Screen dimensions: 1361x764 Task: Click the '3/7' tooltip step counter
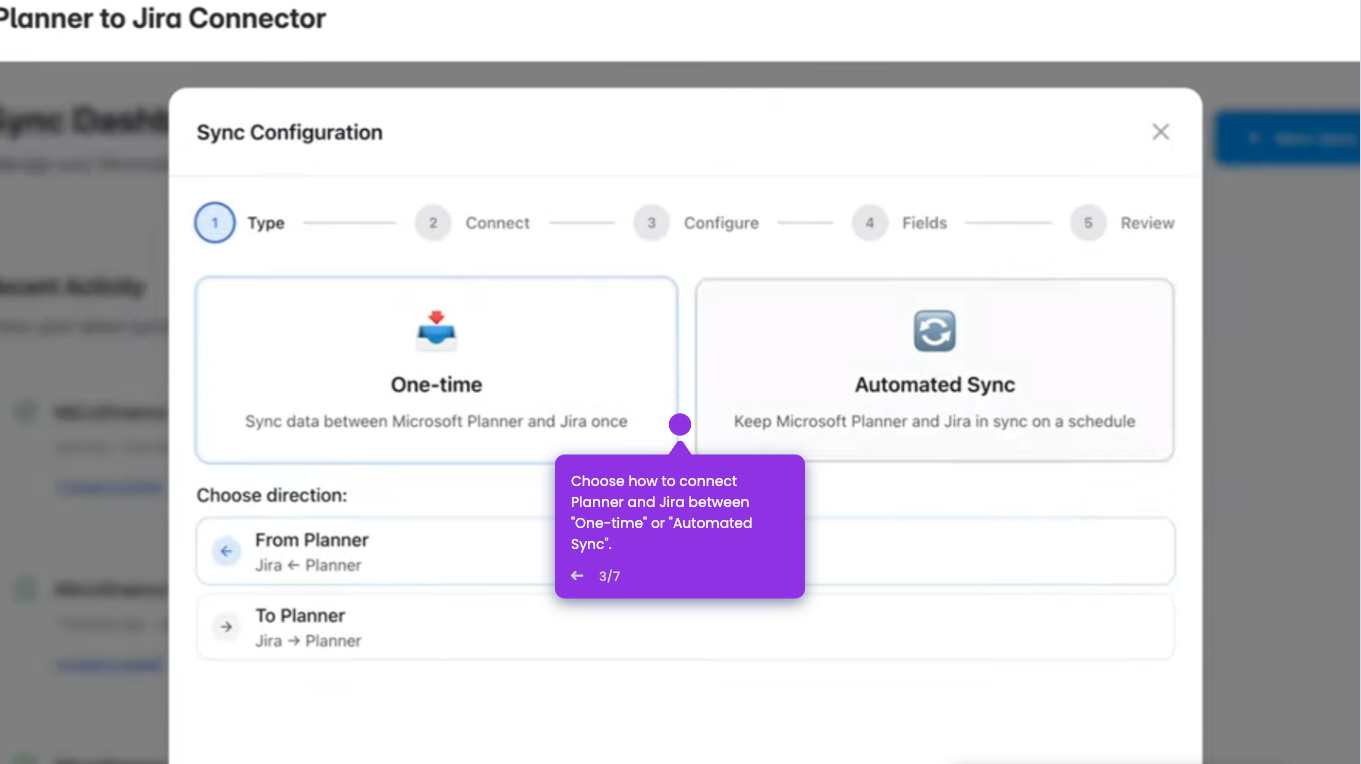point(610,576)
